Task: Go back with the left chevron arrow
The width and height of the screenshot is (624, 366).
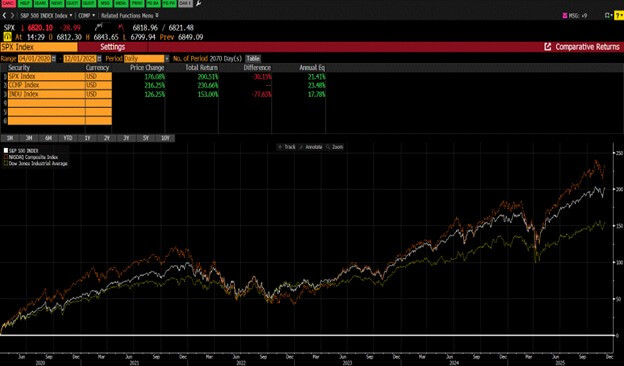Action: 4,16
